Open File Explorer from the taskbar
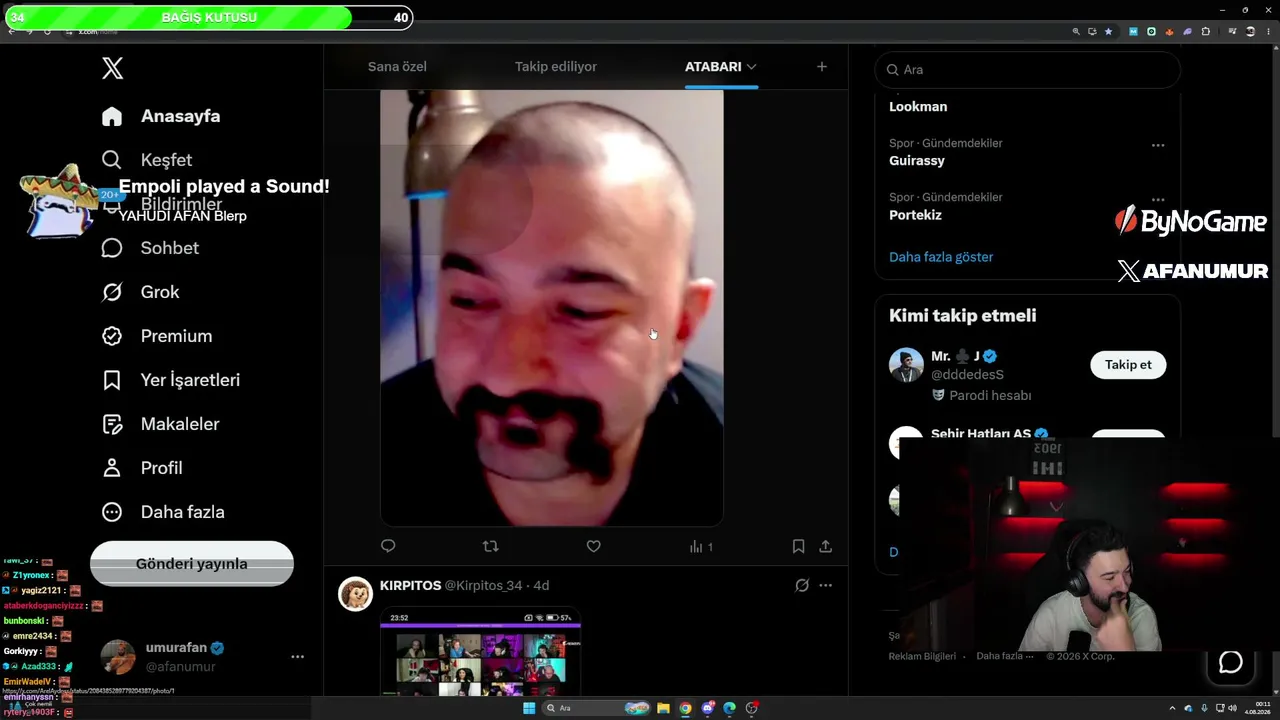 pos(663,708)
